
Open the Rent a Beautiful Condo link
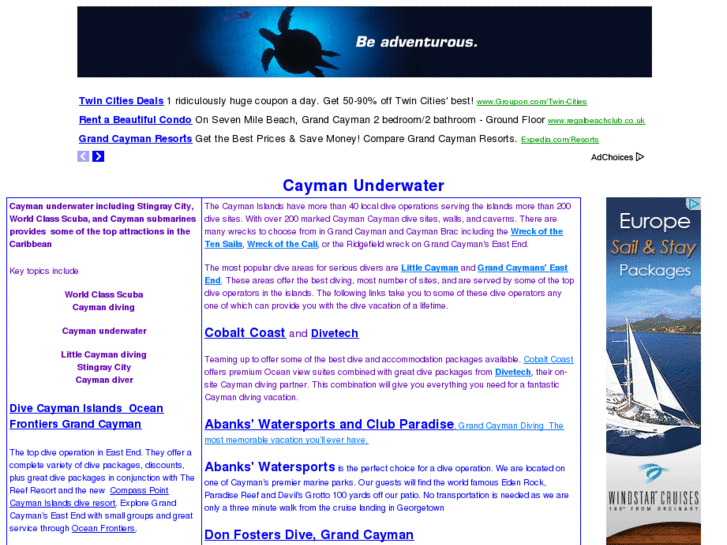pos(135,120)
